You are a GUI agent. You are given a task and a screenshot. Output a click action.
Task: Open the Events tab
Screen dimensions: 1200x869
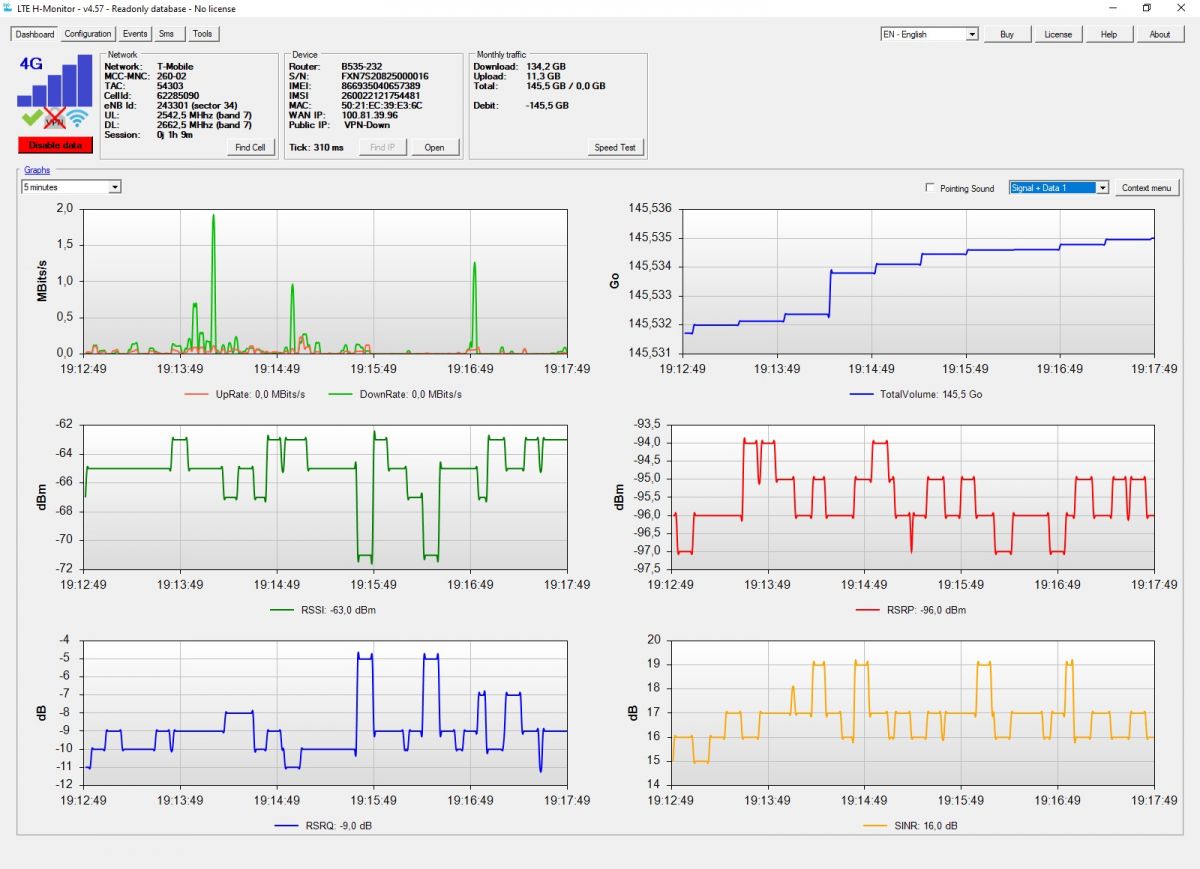pyautogui.click(x=135, y=34)
